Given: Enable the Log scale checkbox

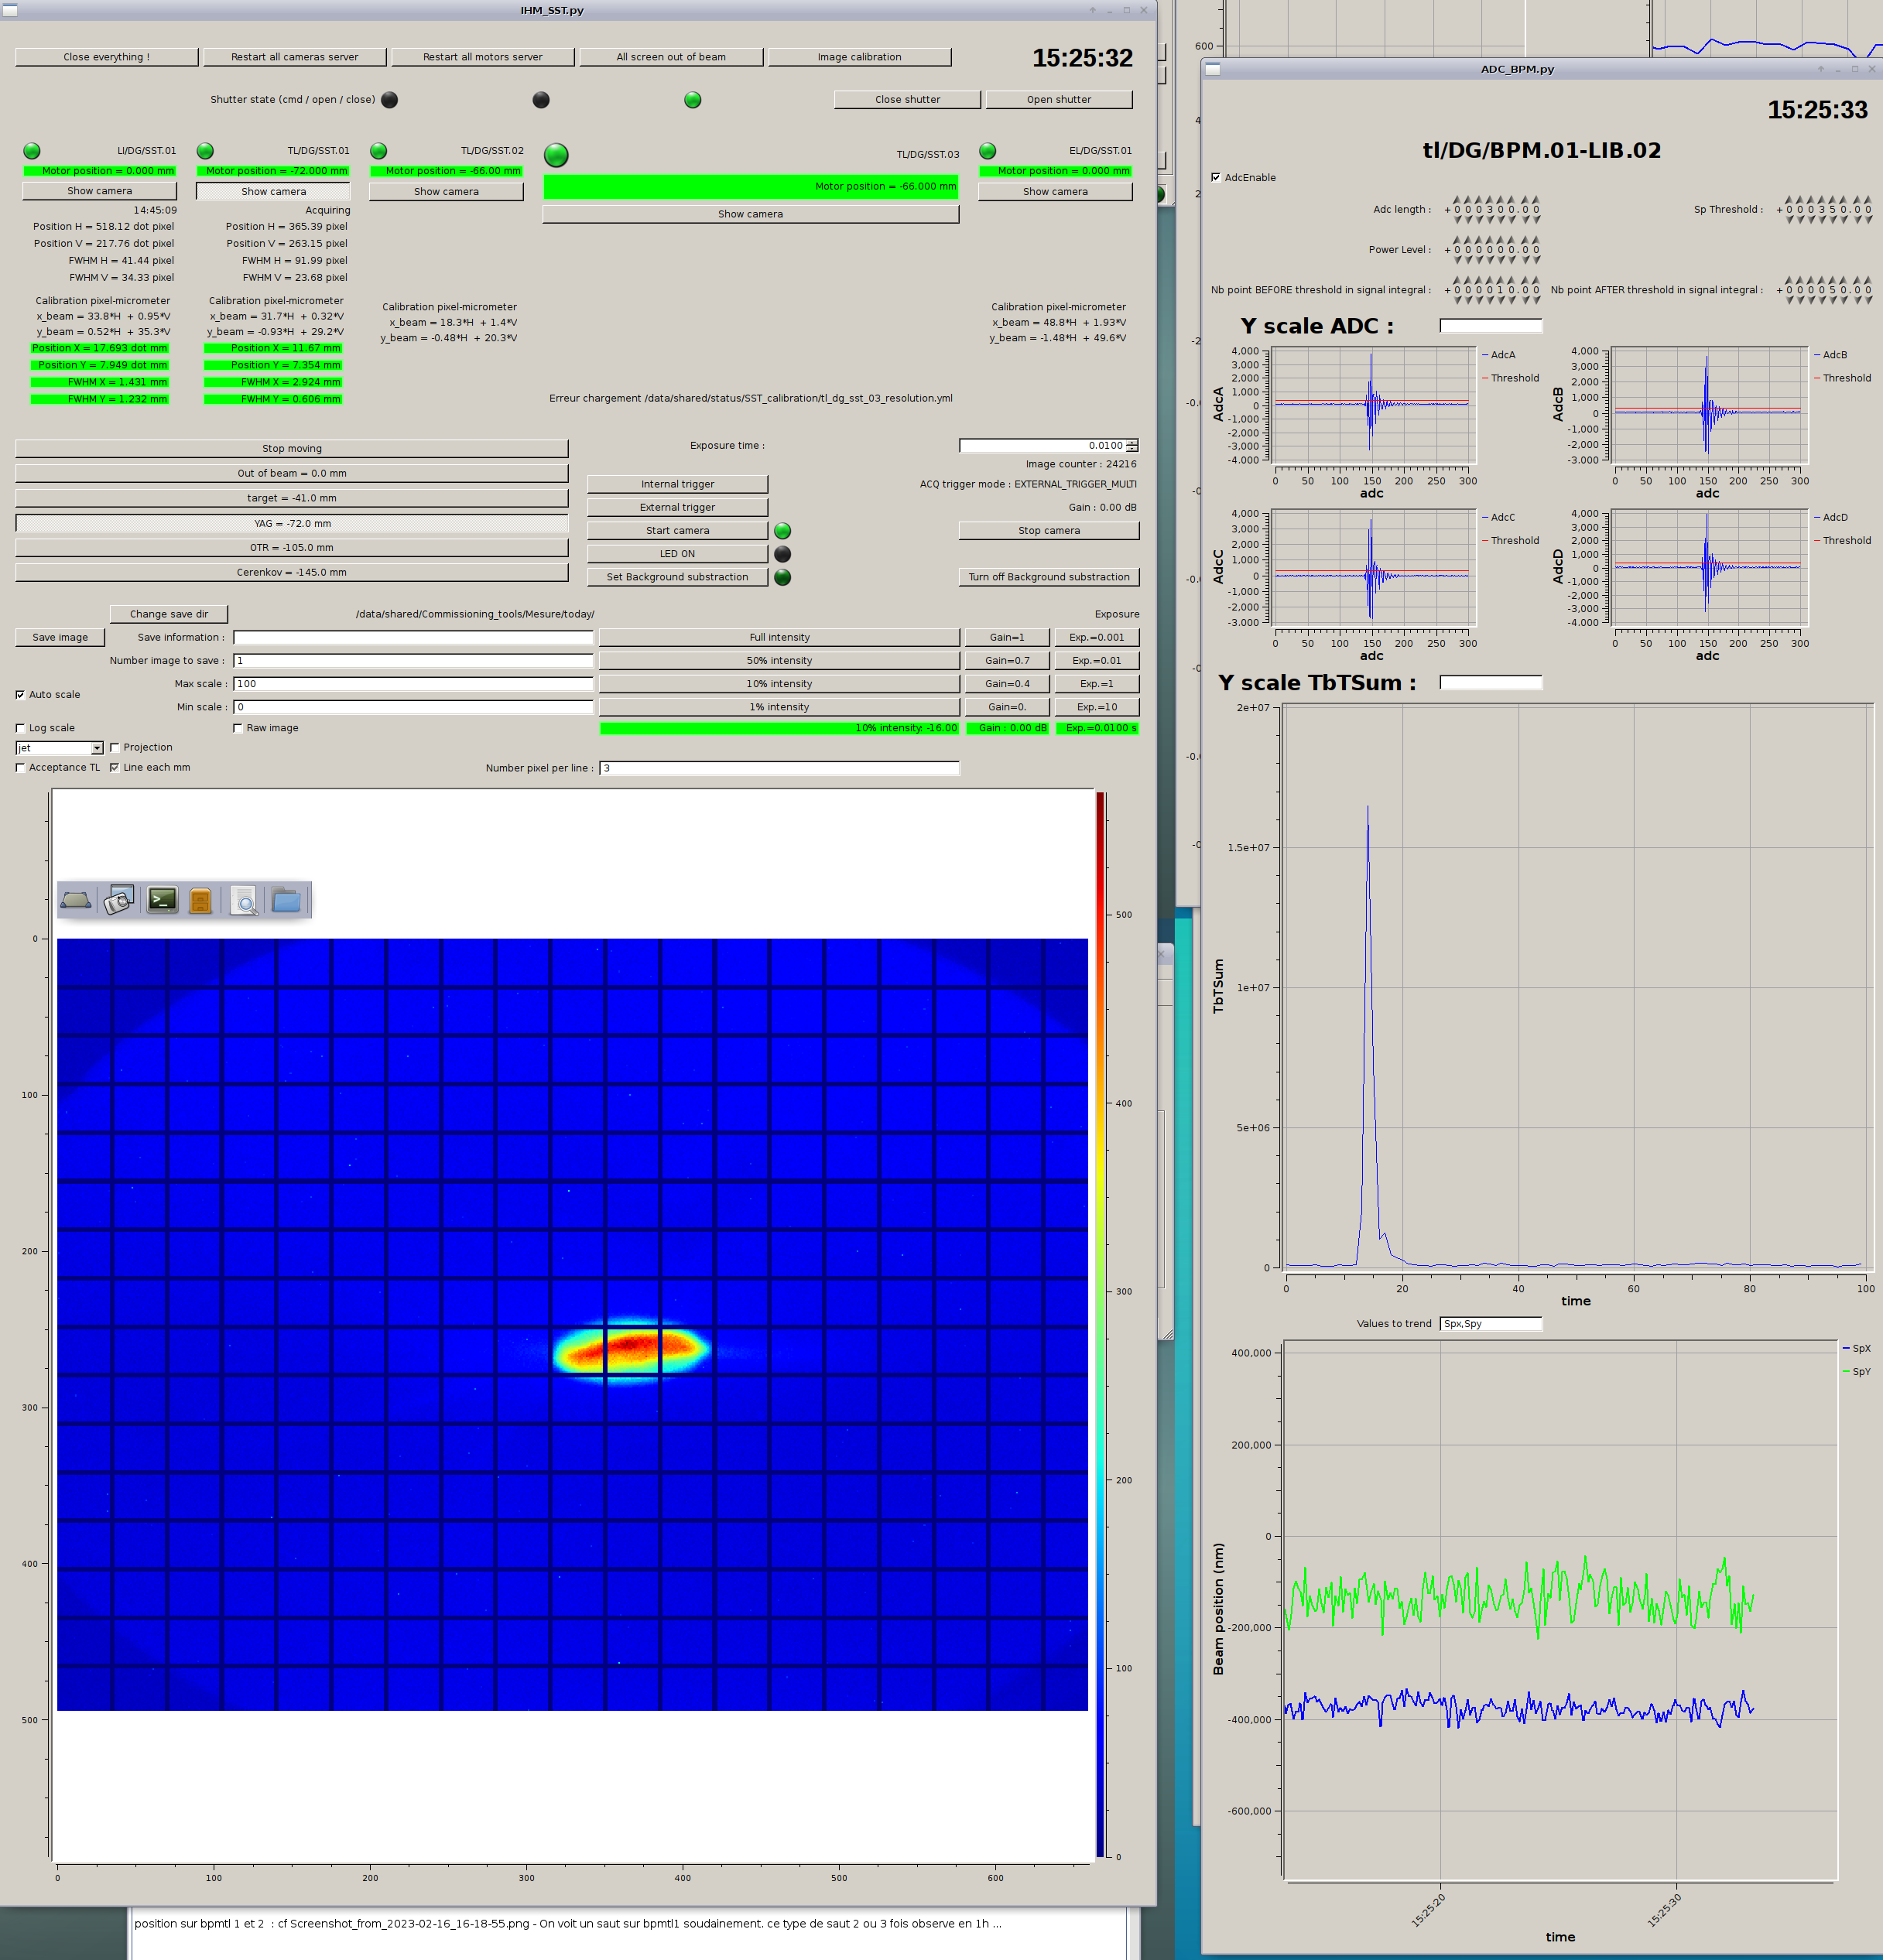Looking at the screenshot, I should tap(20, 728).
